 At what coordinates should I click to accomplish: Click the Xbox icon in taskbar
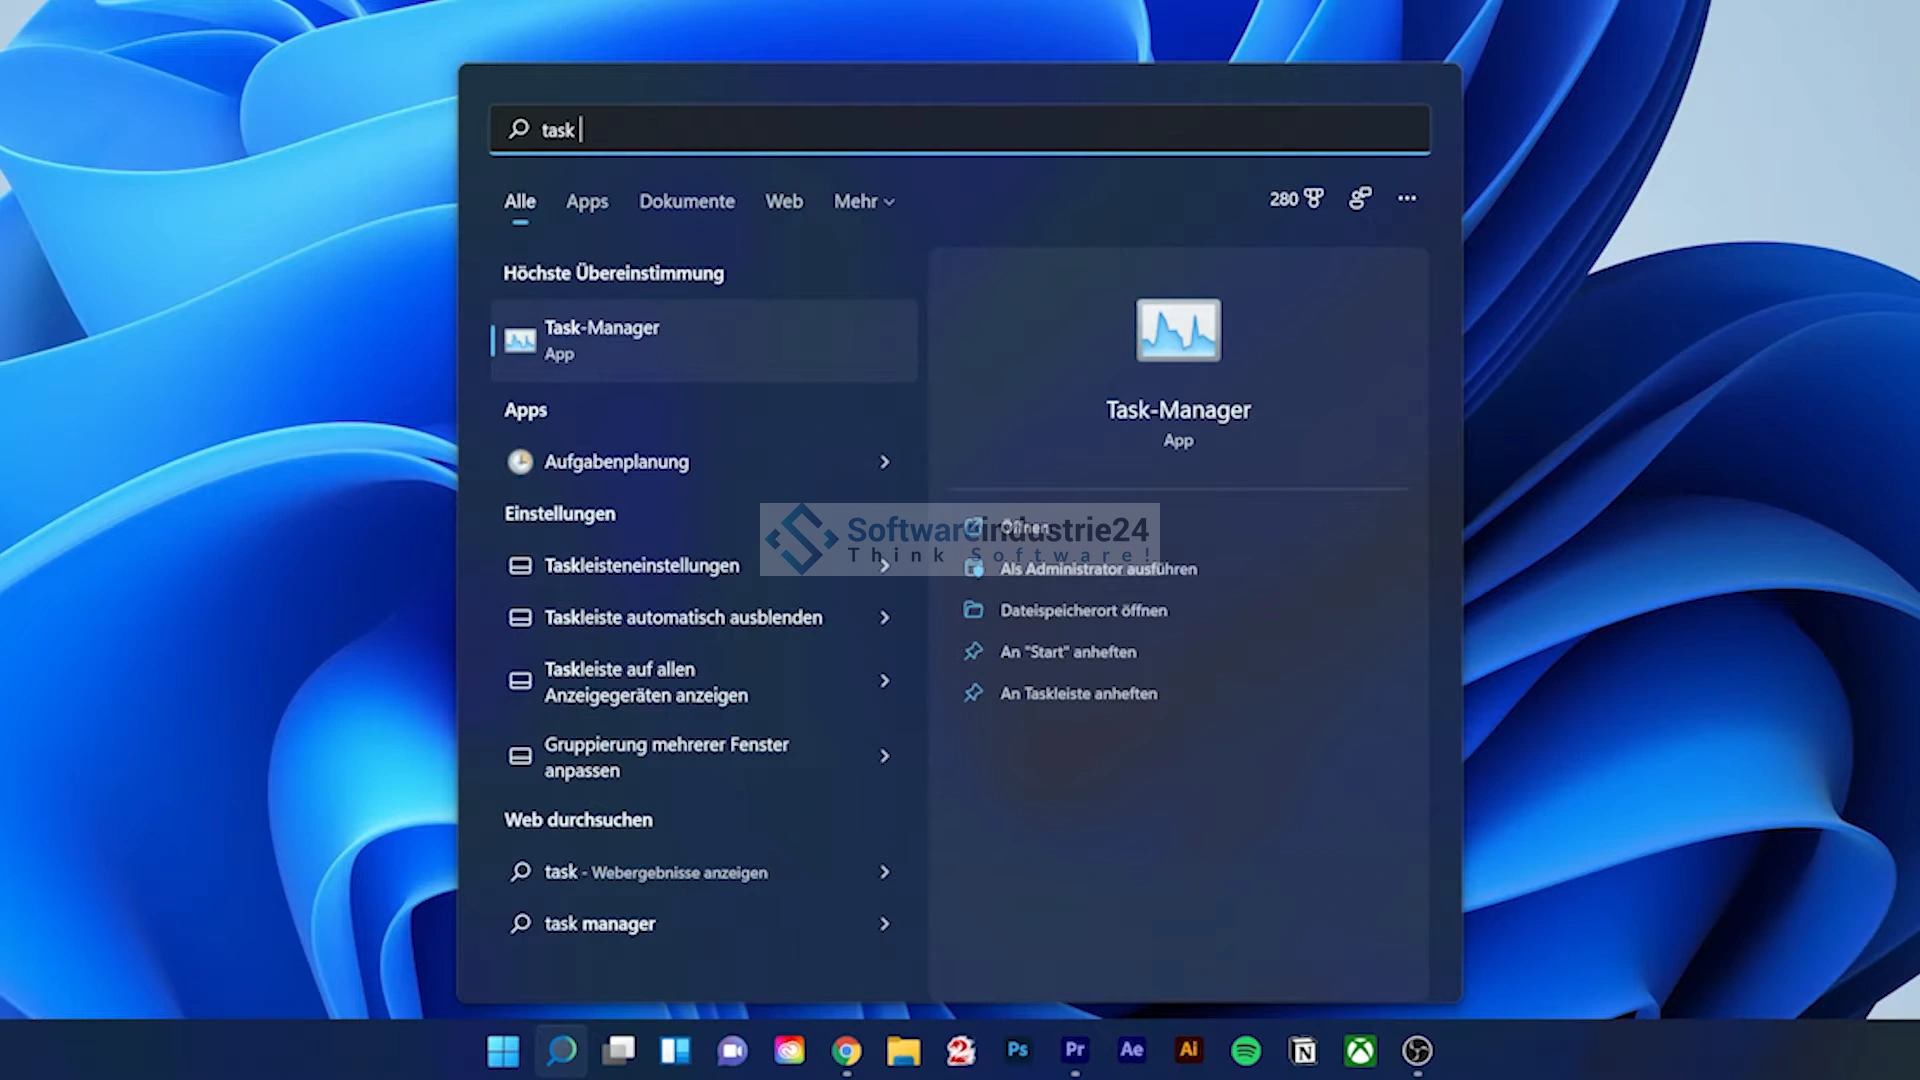click(x=1360, y=1050)
